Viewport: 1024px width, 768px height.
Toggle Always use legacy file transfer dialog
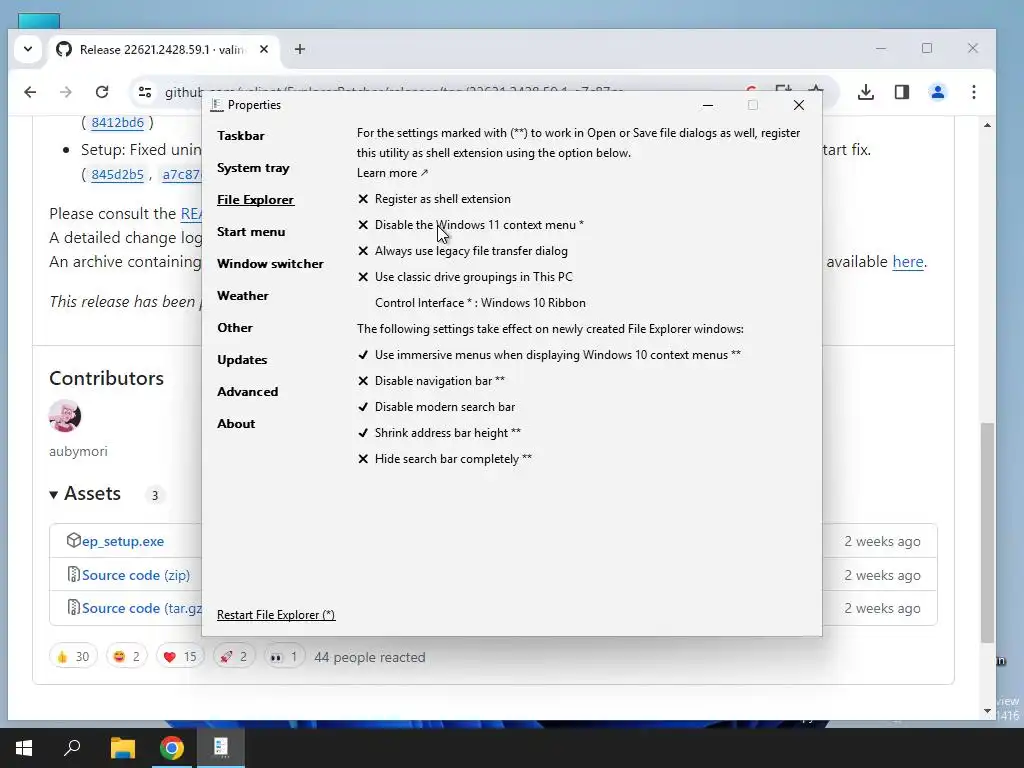click(462, 251)
